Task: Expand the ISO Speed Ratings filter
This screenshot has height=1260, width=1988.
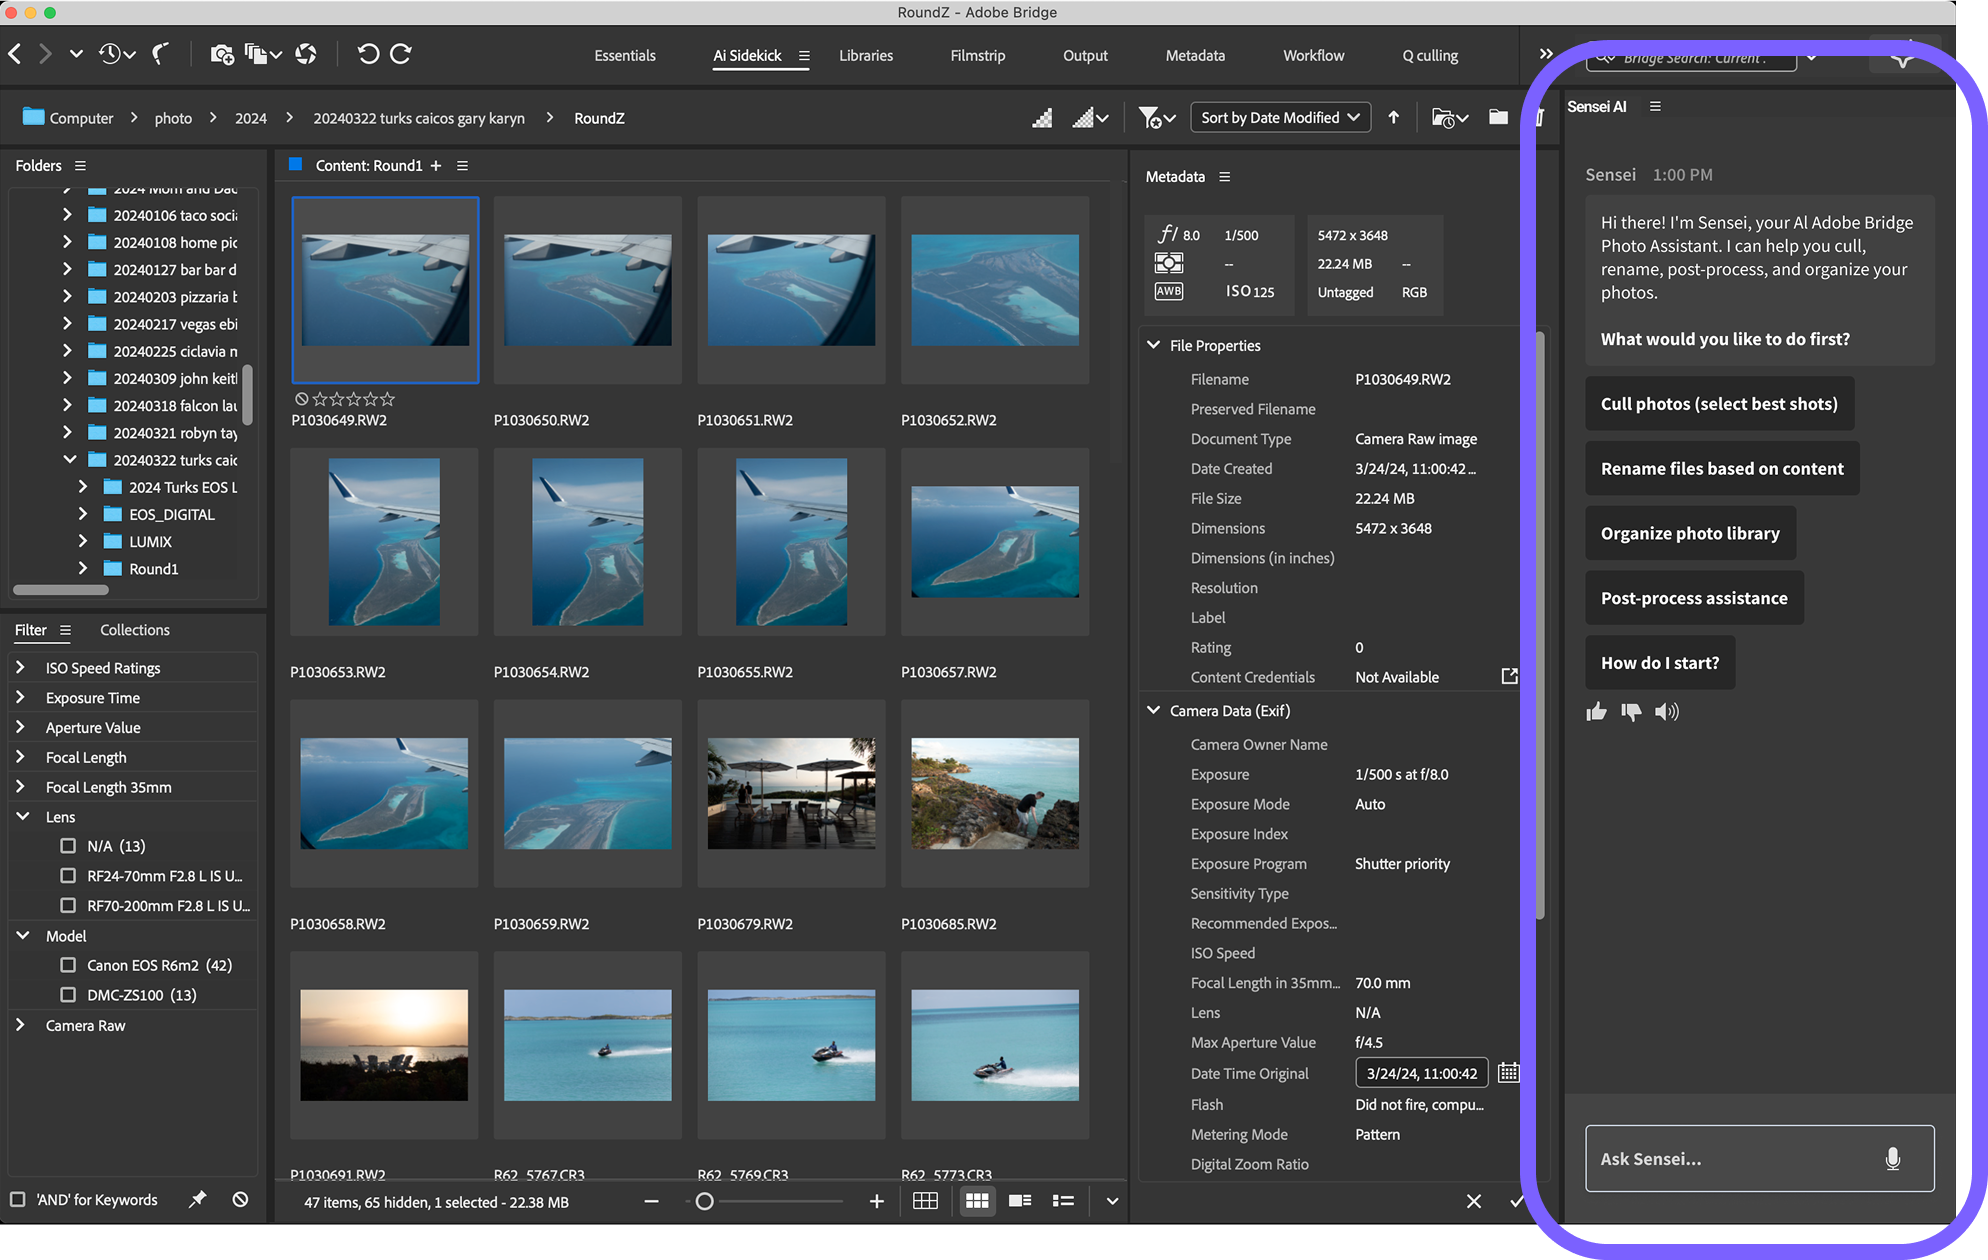Action: pyautogui.click(x=20, y=668)
